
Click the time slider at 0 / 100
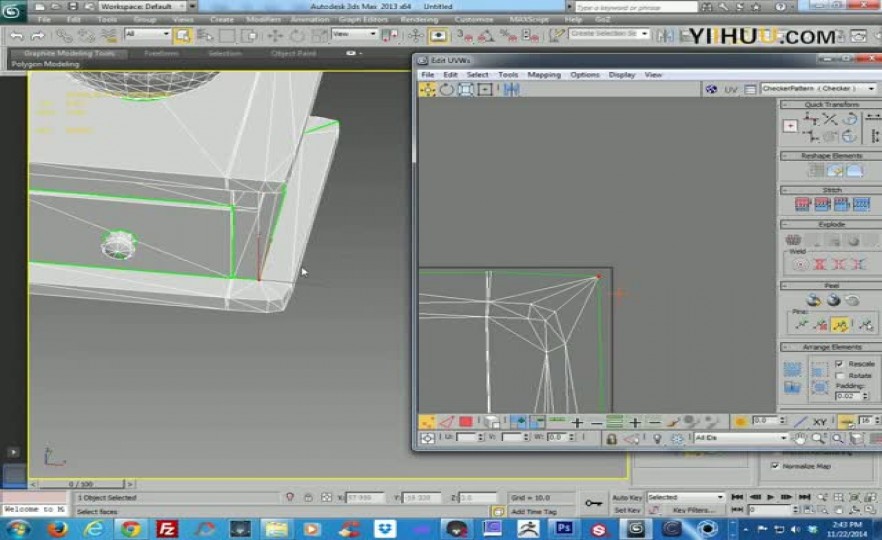pyautogui.click(x=82, y=484)
